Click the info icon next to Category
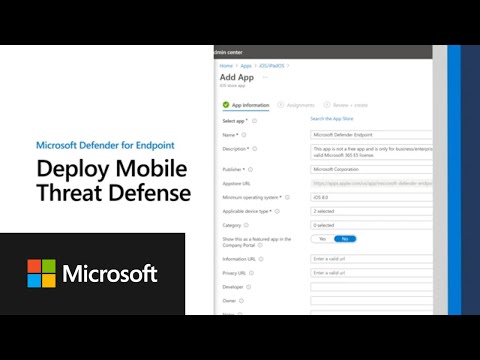 [246, 225]
